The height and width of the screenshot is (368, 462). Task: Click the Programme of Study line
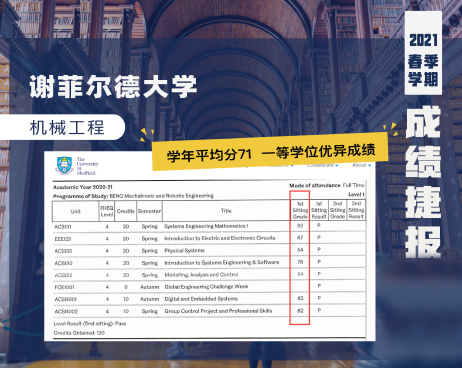tap(133, 196)
